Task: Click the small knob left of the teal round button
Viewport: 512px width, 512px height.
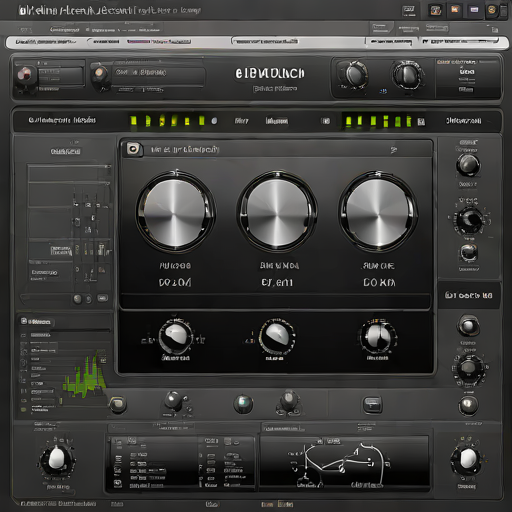Action: 174,401
